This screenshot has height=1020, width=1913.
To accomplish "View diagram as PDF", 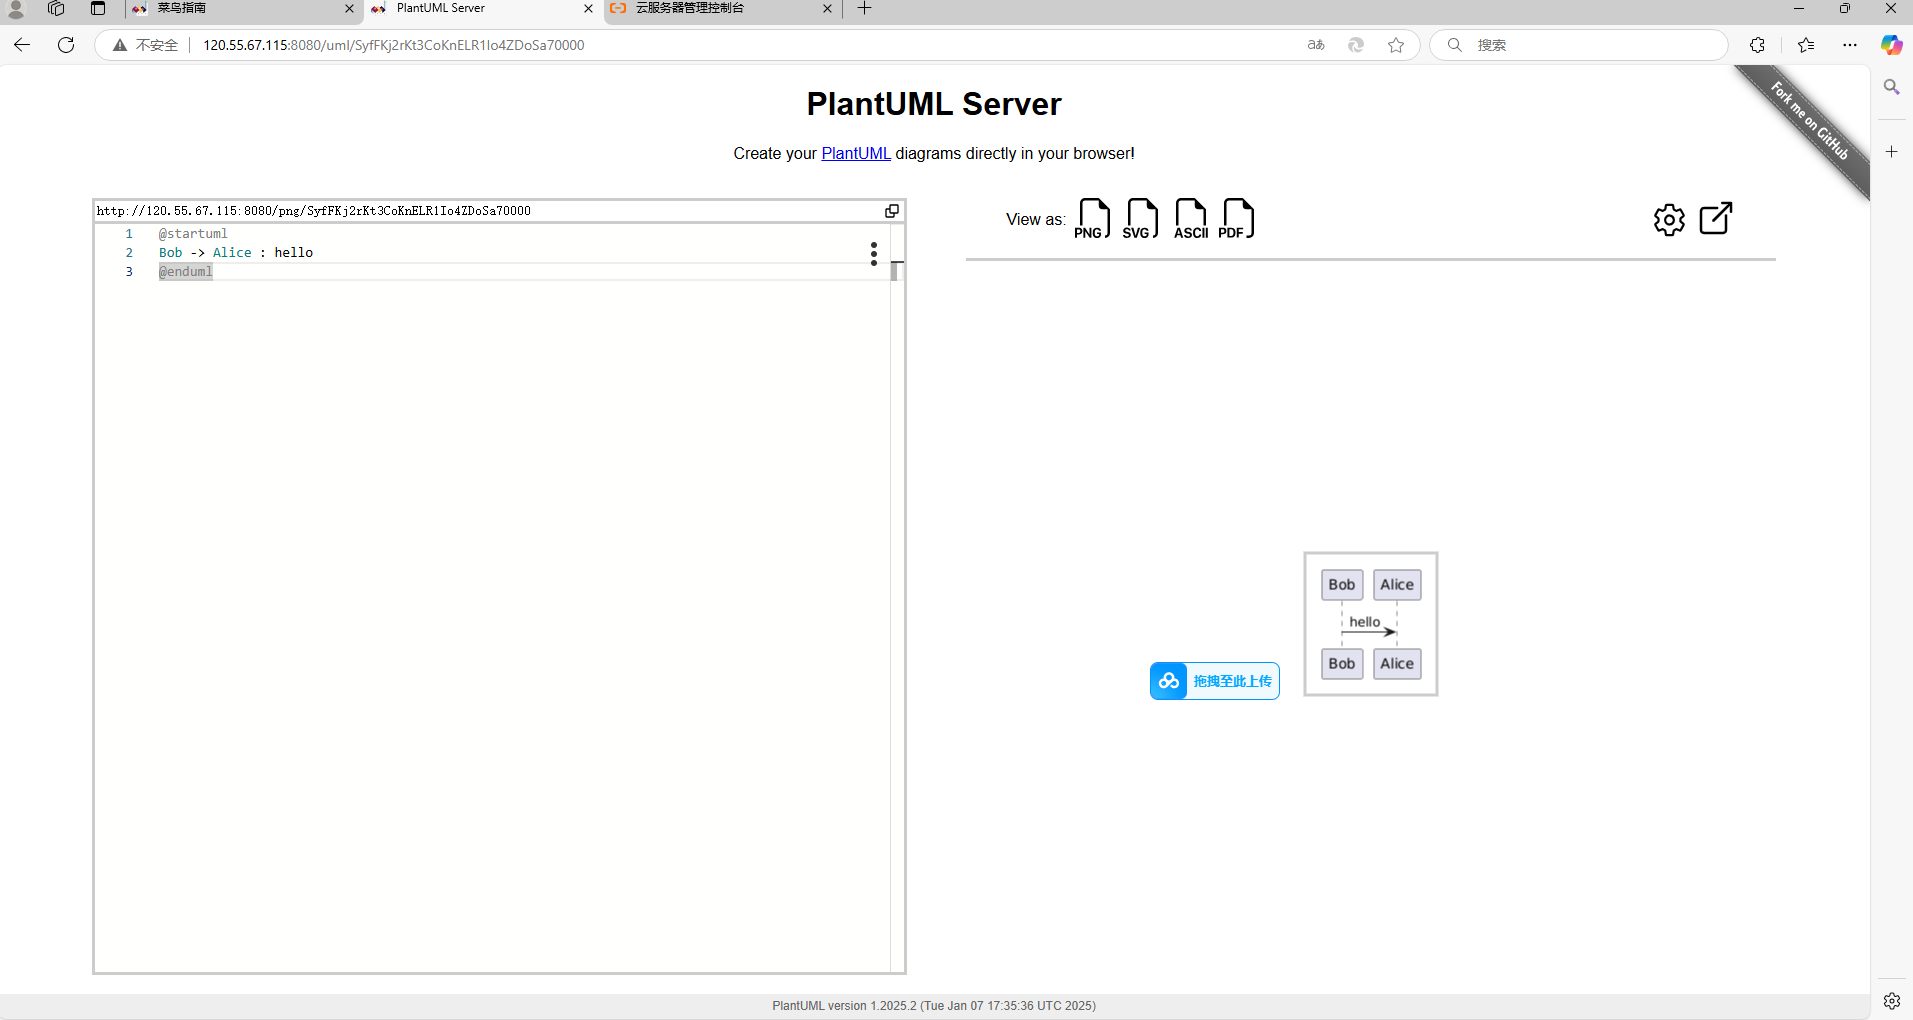I will tap(1237, 219).
